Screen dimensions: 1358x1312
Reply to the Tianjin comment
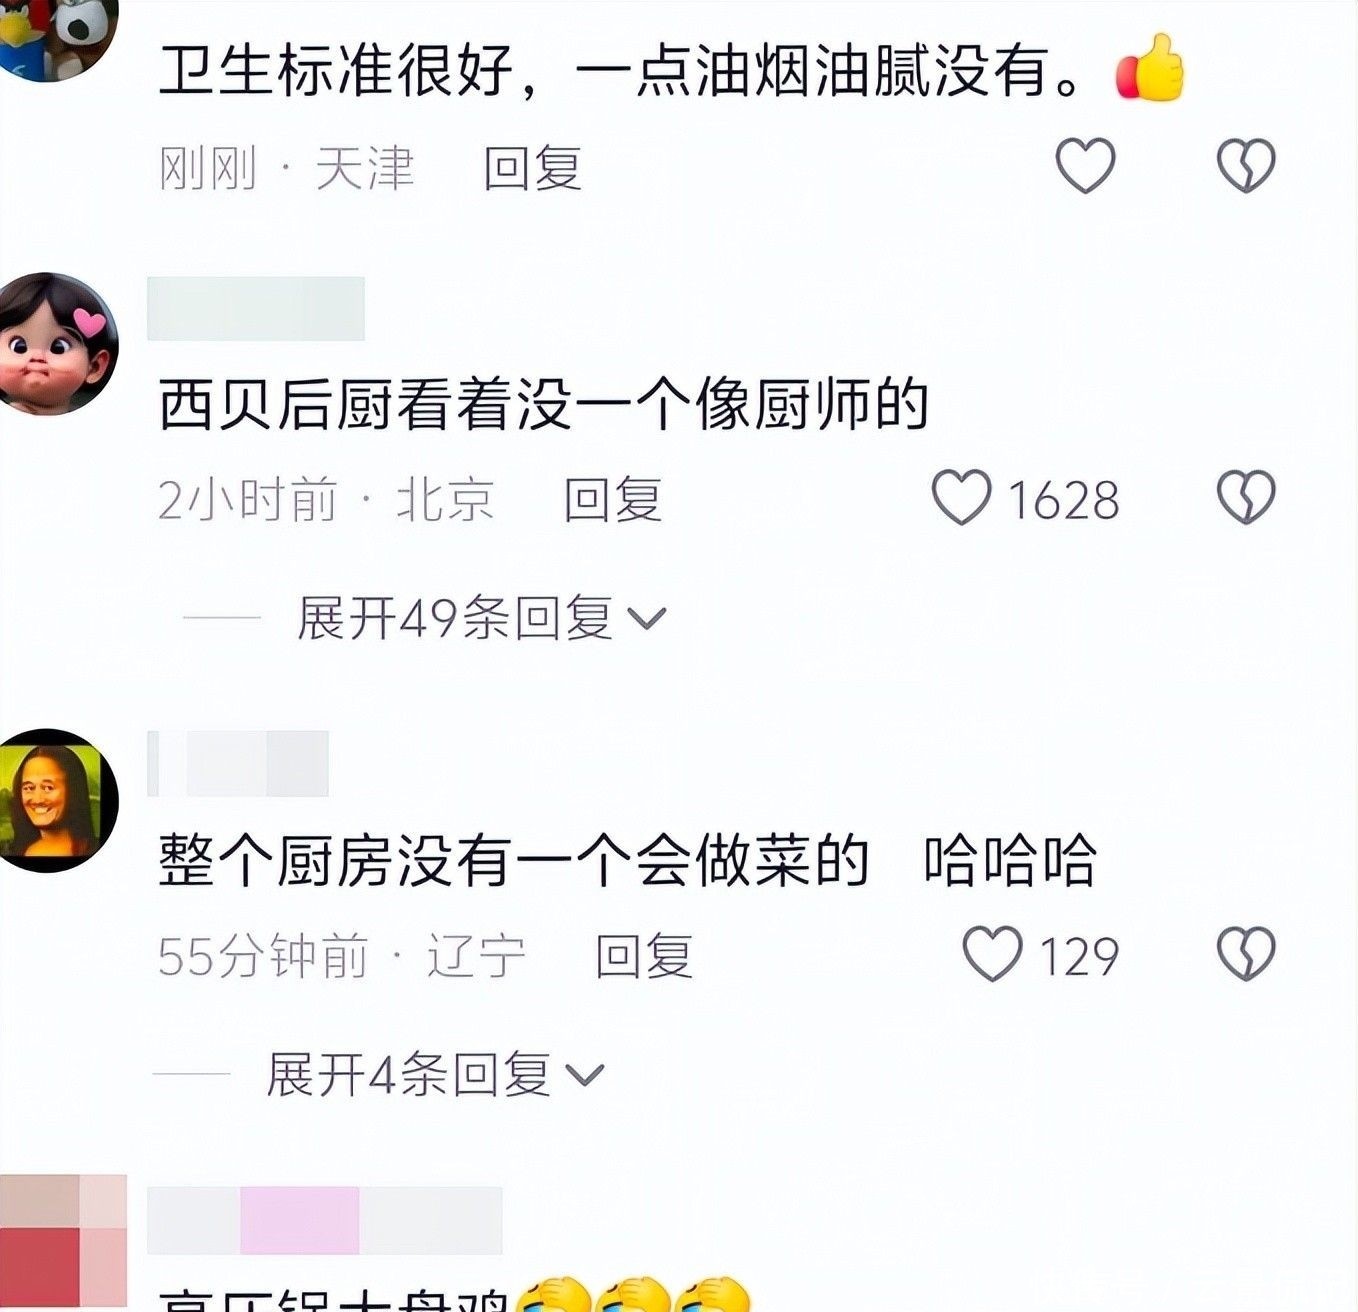(x=533, y=167)
